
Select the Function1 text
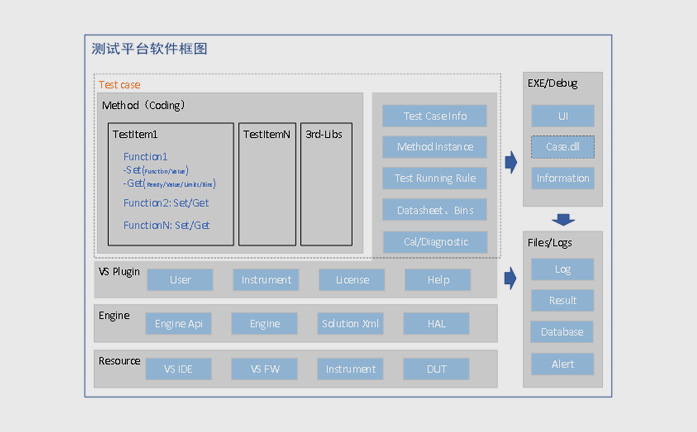[x=145, y=156]
